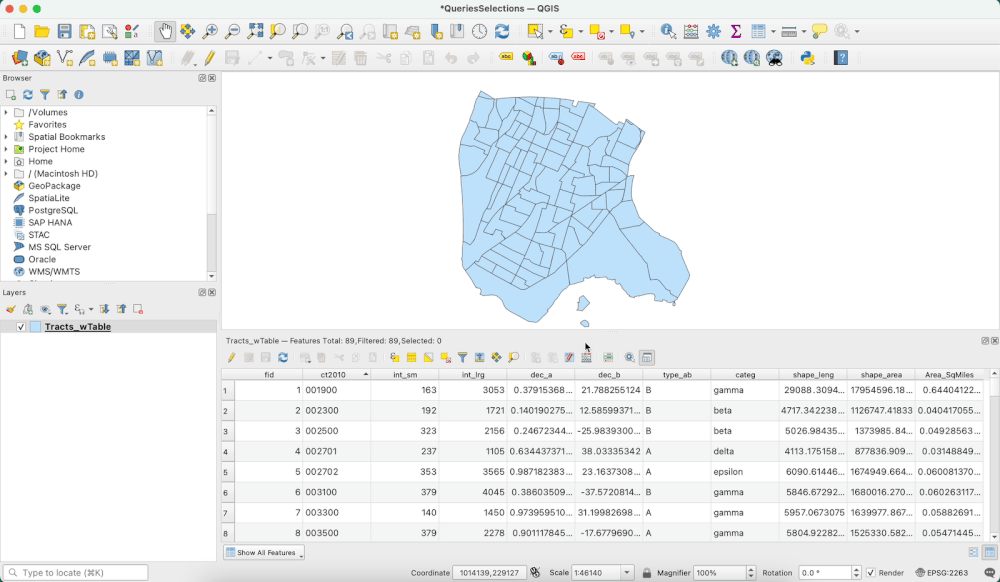
Task: Click the filter funnel in attribute table toolbar
Action: 462,358
